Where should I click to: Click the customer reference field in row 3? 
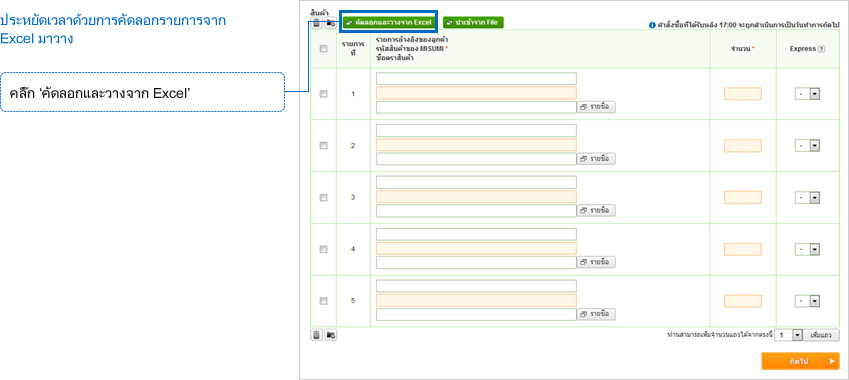coord(476,182)
